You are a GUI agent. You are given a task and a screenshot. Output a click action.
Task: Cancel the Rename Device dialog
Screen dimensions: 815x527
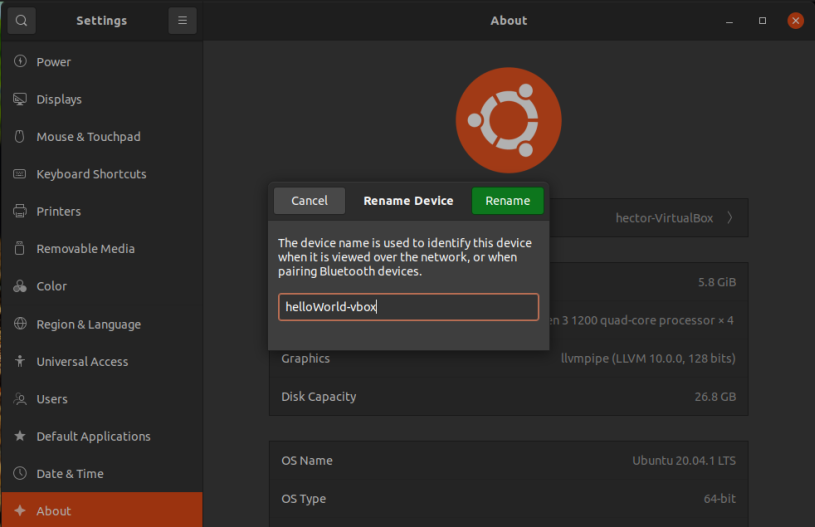[309, 201]
